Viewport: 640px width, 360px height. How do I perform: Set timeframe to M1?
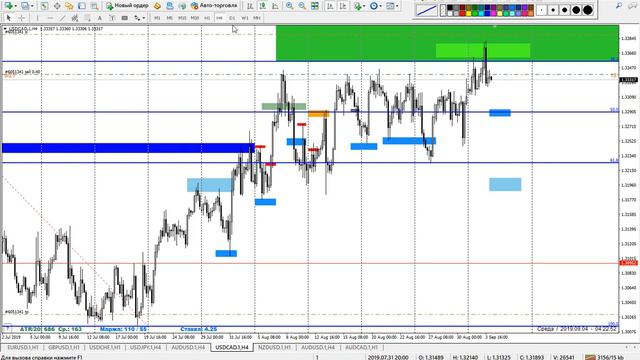[157, 18]
